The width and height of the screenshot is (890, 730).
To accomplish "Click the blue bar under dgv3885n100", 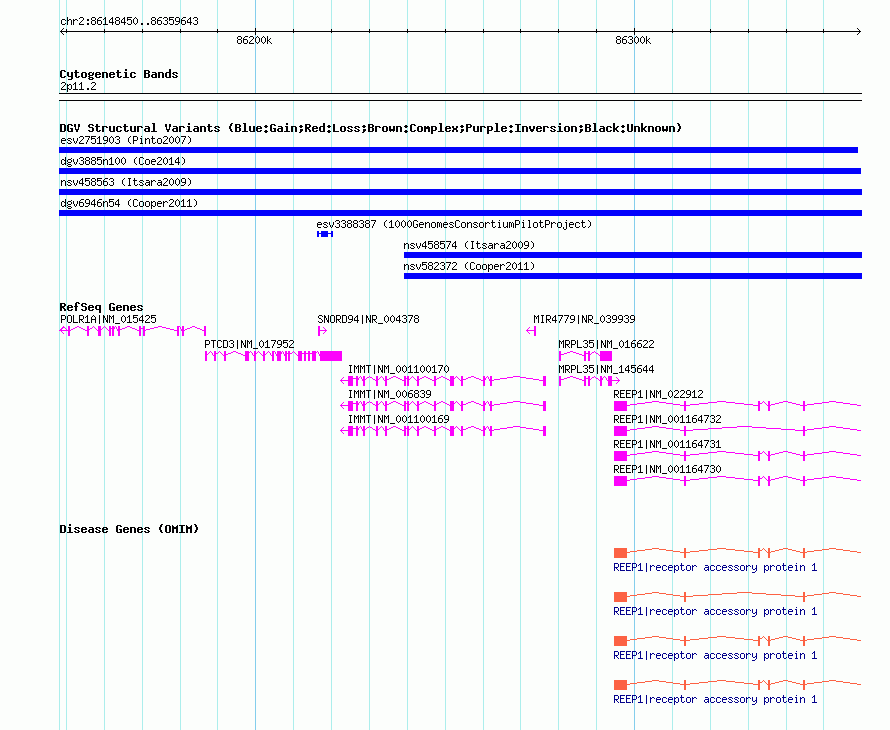I will tap(460, 171).
